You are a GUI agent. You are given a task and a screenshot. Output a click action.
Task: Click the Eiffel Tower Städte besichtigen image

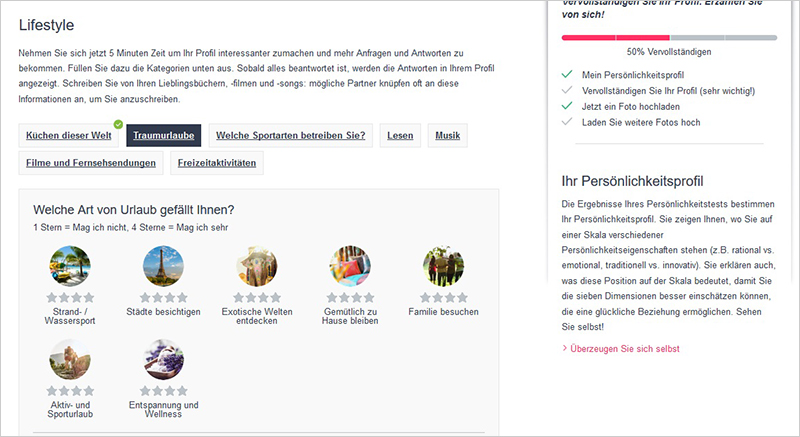(163, 266)
